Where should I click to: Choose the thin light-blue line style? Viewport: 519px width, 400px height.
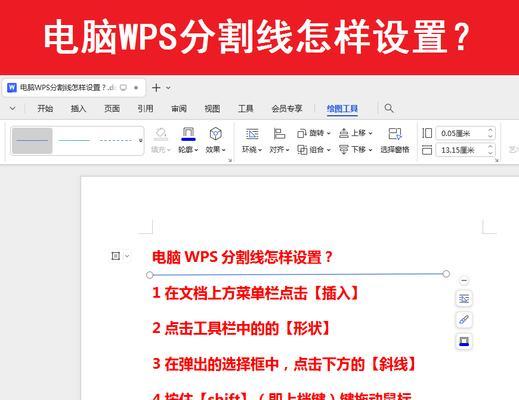pos(74,141)
